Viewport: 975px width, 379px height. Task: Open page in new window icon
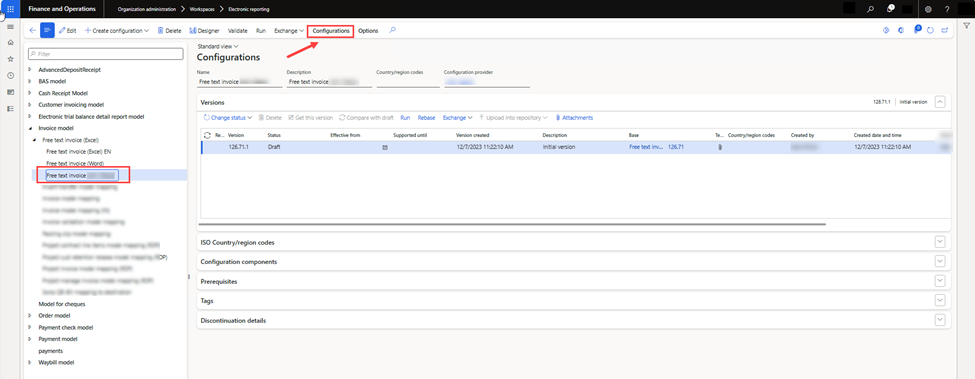coord(945,30)
